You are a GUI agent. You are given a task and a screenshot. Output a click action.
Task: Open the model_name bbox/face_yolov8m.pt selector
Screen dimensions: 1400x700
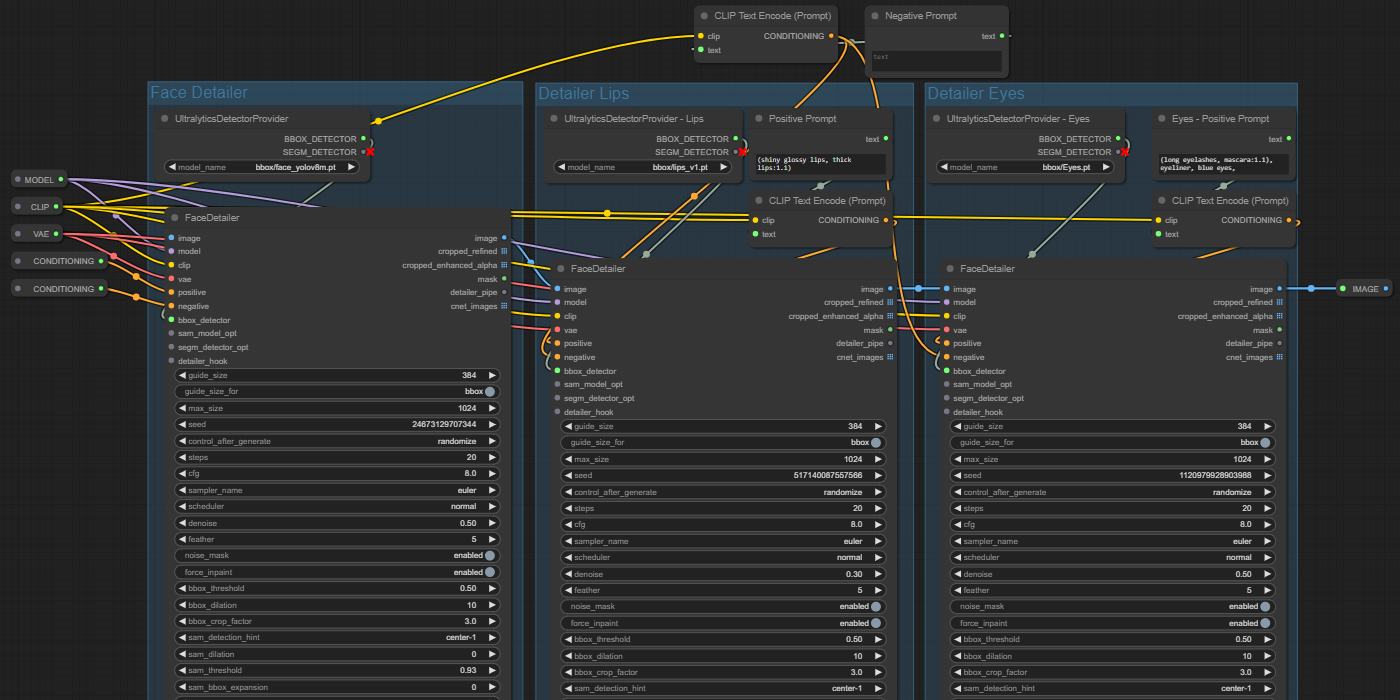(x=260, y=168)
